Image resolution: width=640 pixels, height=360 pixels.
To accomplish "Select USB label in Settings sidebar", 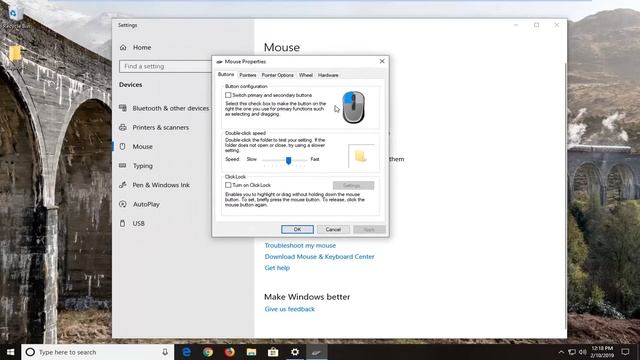I will coord(138,224).
